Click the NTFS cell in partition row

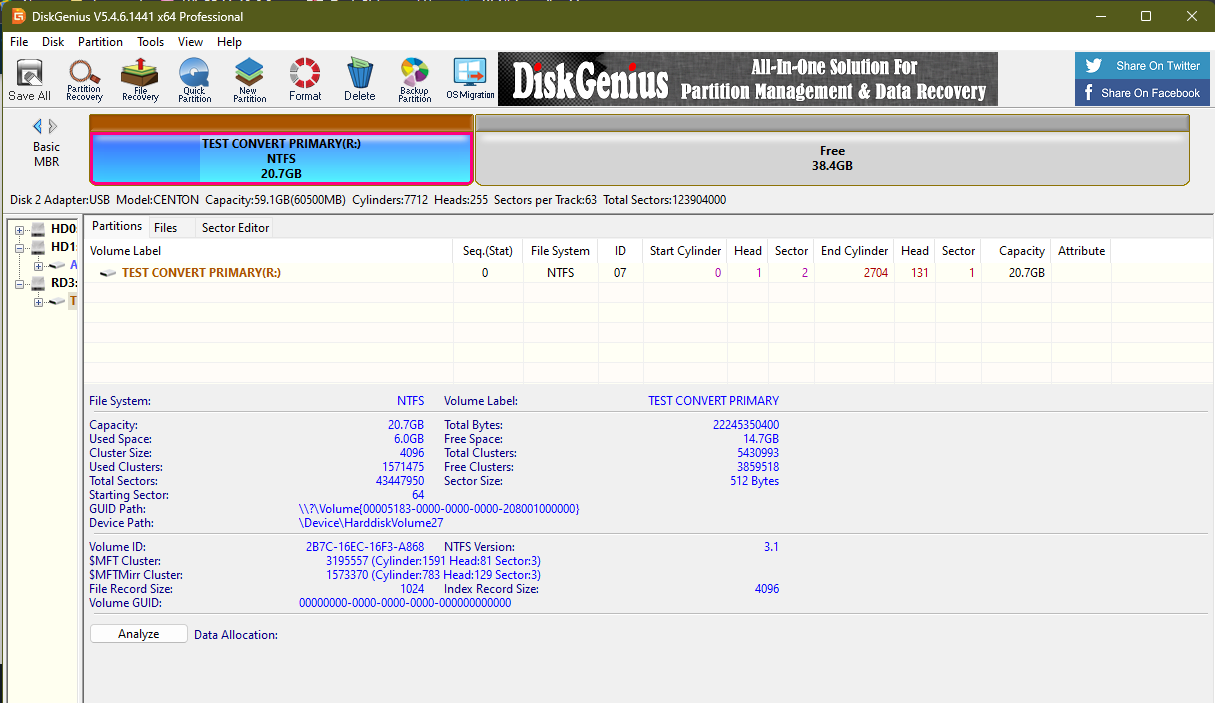click(x=560, y=273)
